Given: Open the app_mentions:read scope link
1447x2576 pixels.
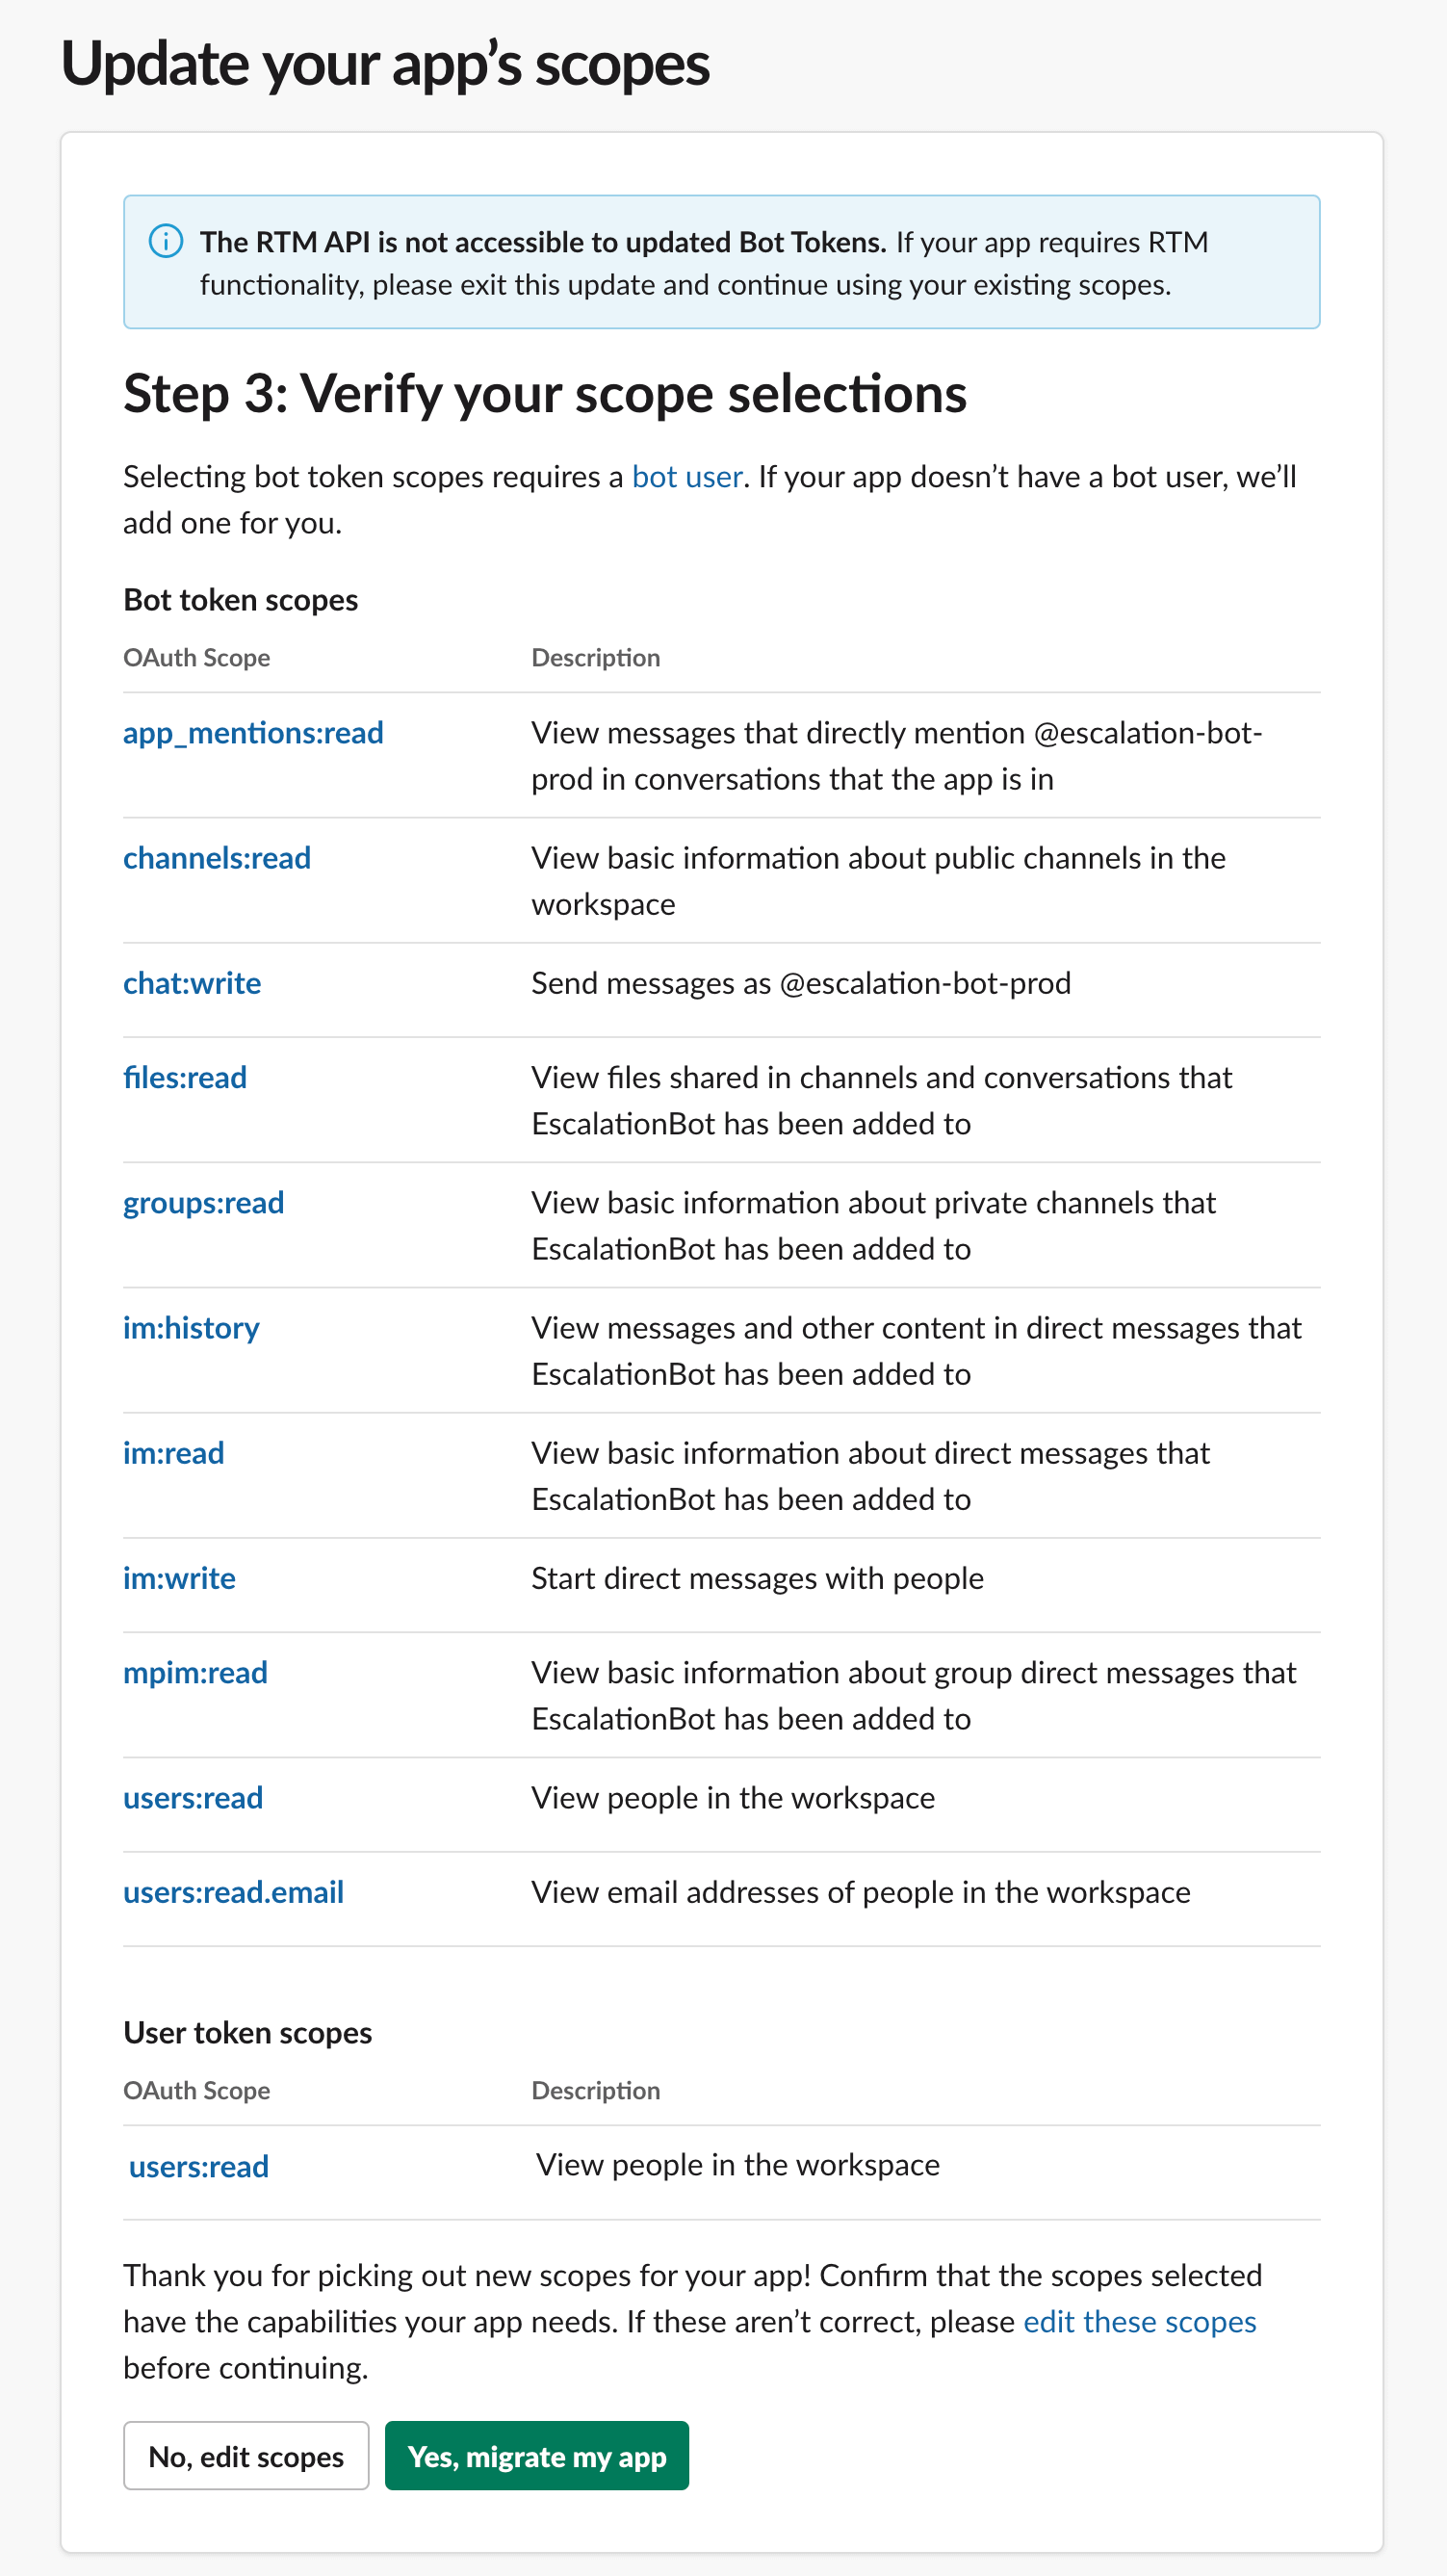Looking at the screenshot, I should tap(253, 733).
